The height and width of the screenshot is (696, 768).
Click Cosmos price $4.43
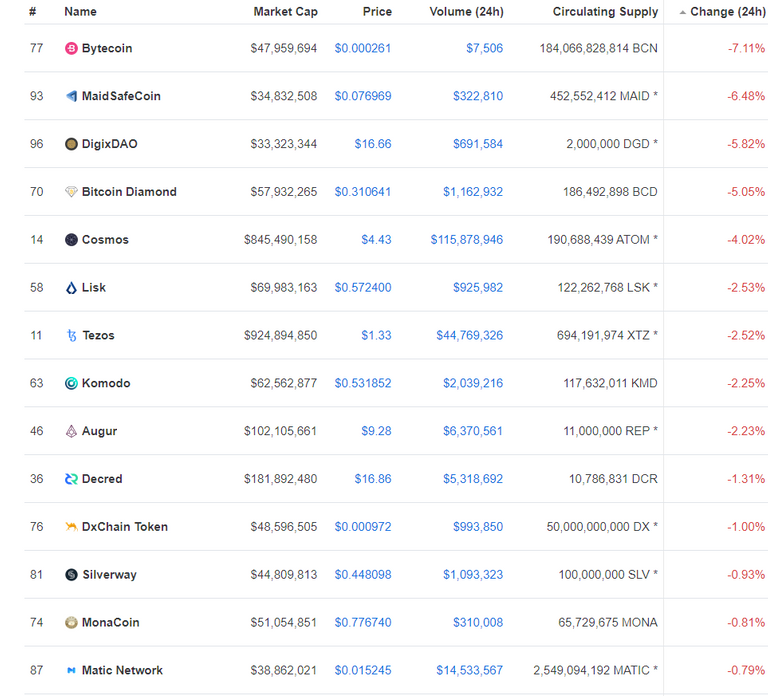[376, 240]
